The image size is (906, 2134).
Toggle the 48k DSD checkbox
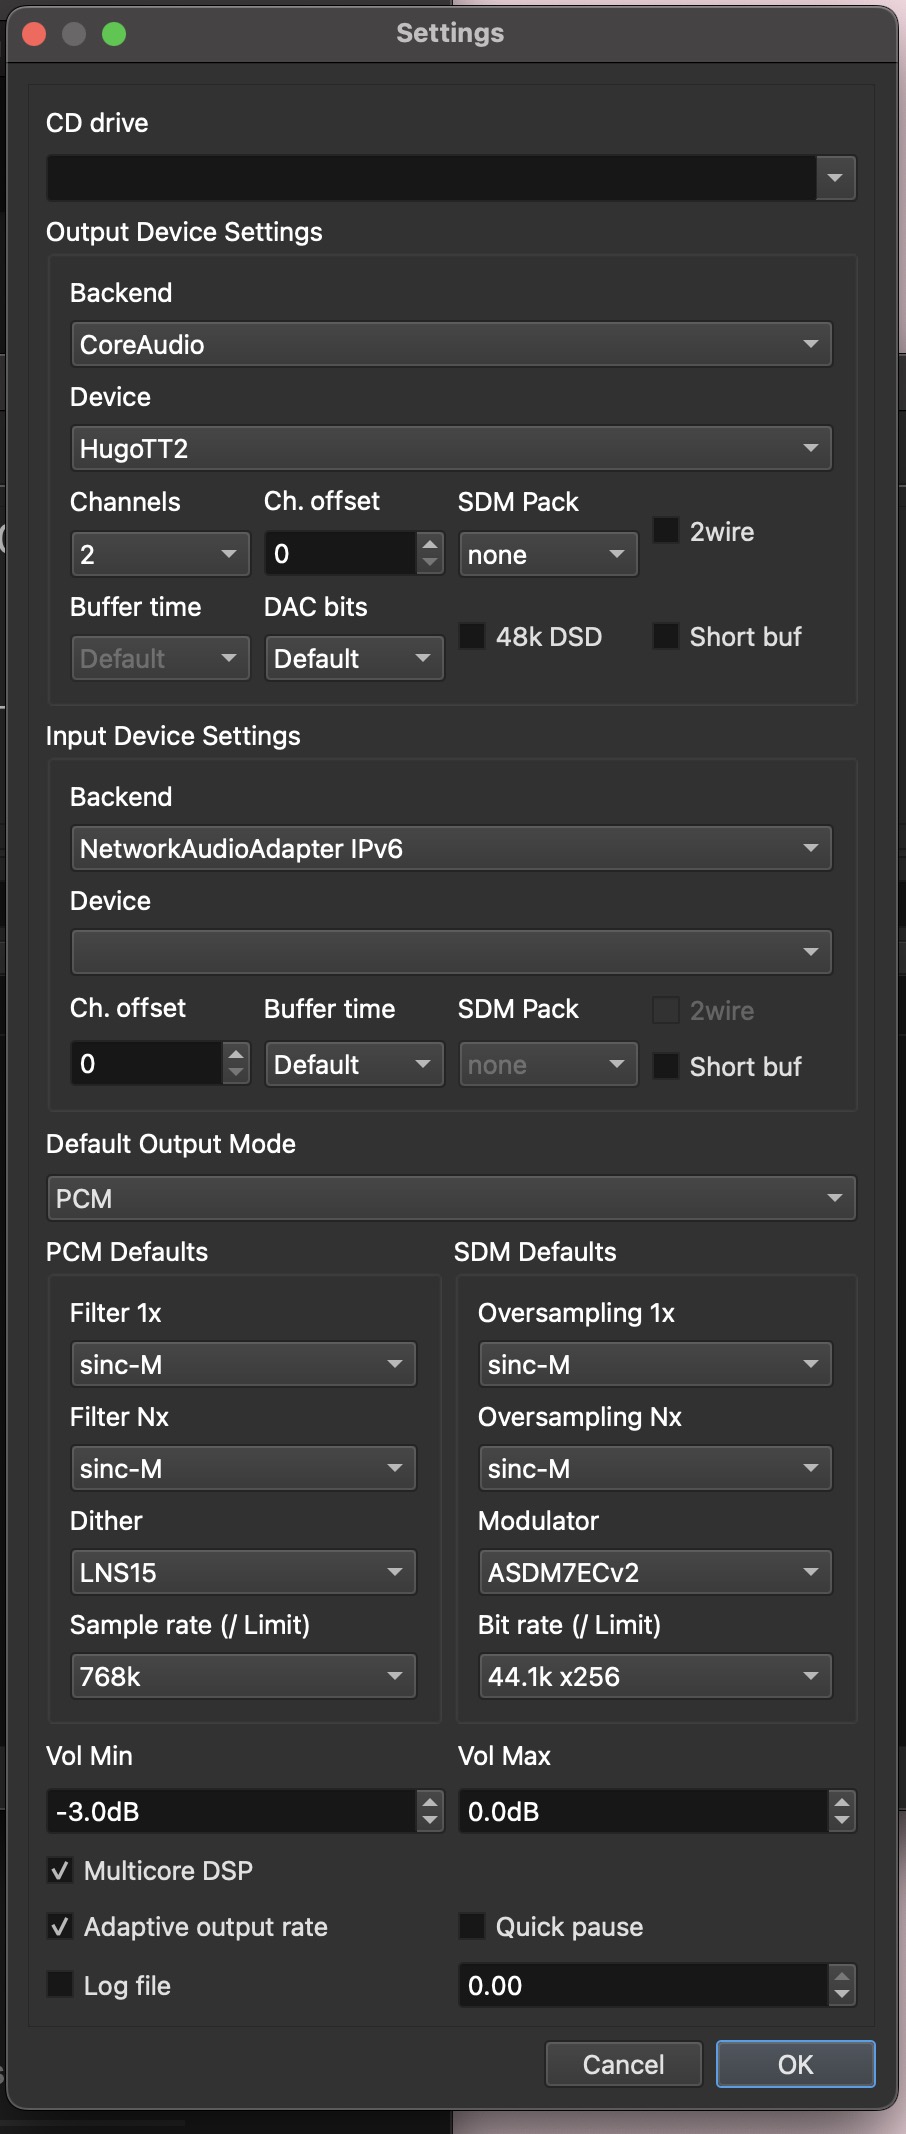472,637
